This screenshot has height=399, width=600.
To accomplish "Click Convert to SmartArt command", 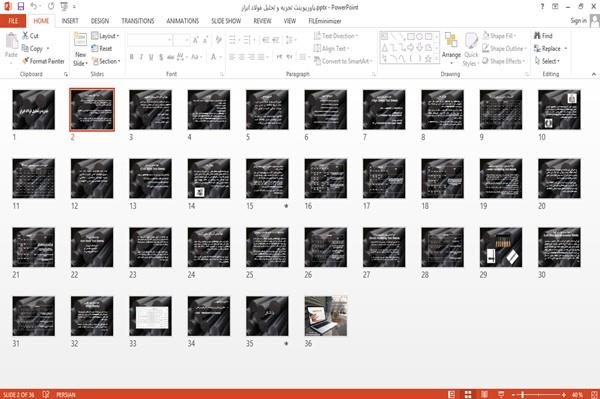I will (342, 61).
